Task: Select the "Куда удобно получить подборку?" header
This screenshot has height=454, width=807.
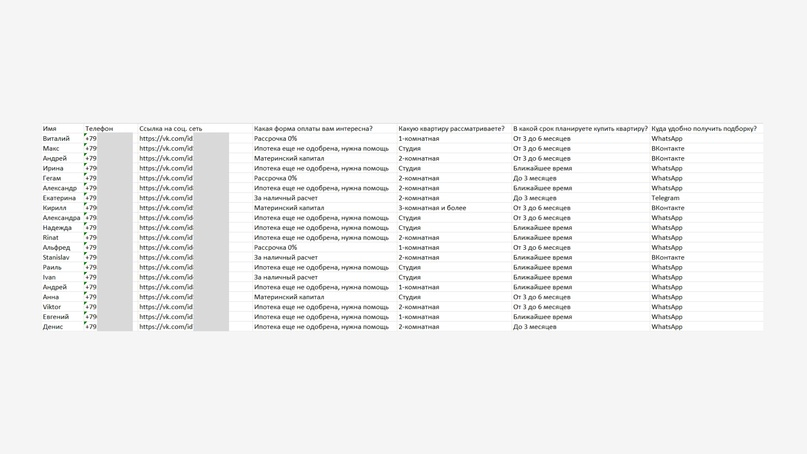Action: [704, 129]
